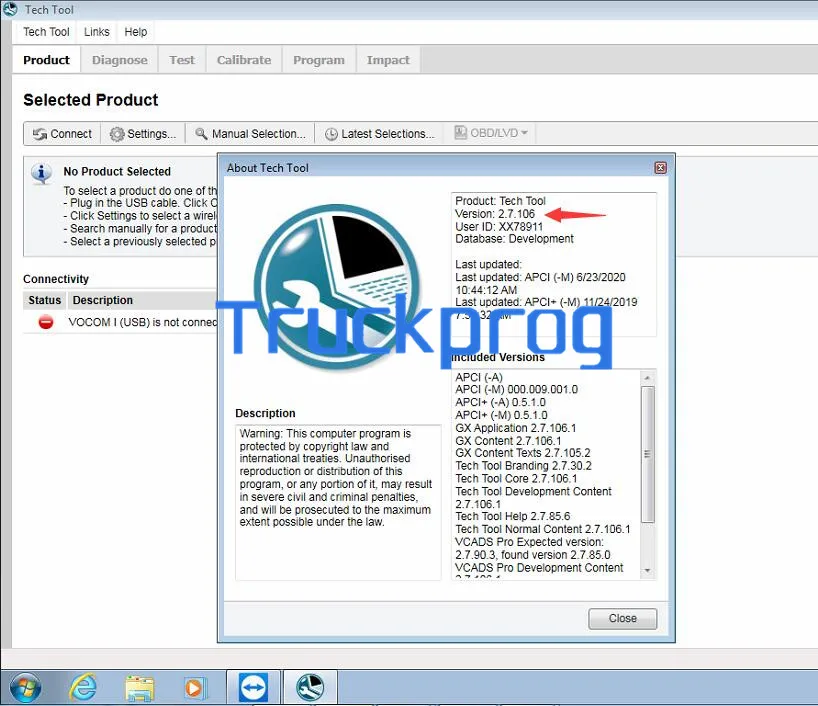Select the APCI (-M) 000.009.001.0 entry

(516, 389)
